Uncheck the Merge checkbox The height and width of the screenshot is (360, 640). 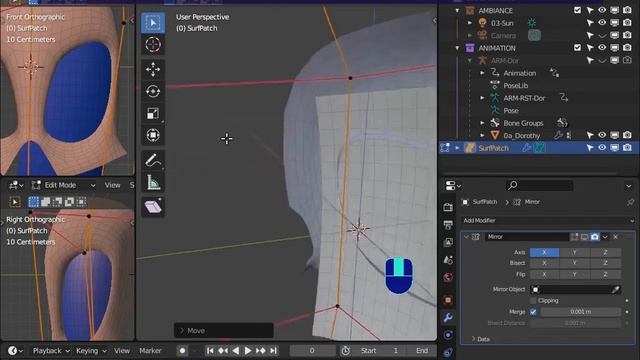pyautogui.click(x=533, y=311)
